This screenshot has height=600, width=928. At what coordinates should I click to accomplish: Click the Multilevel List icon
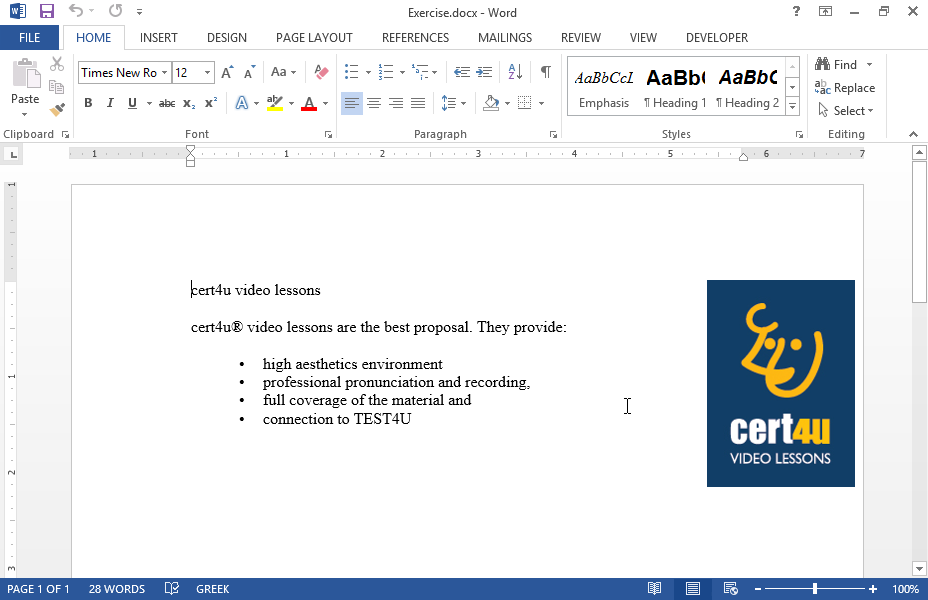coord(420,72)
